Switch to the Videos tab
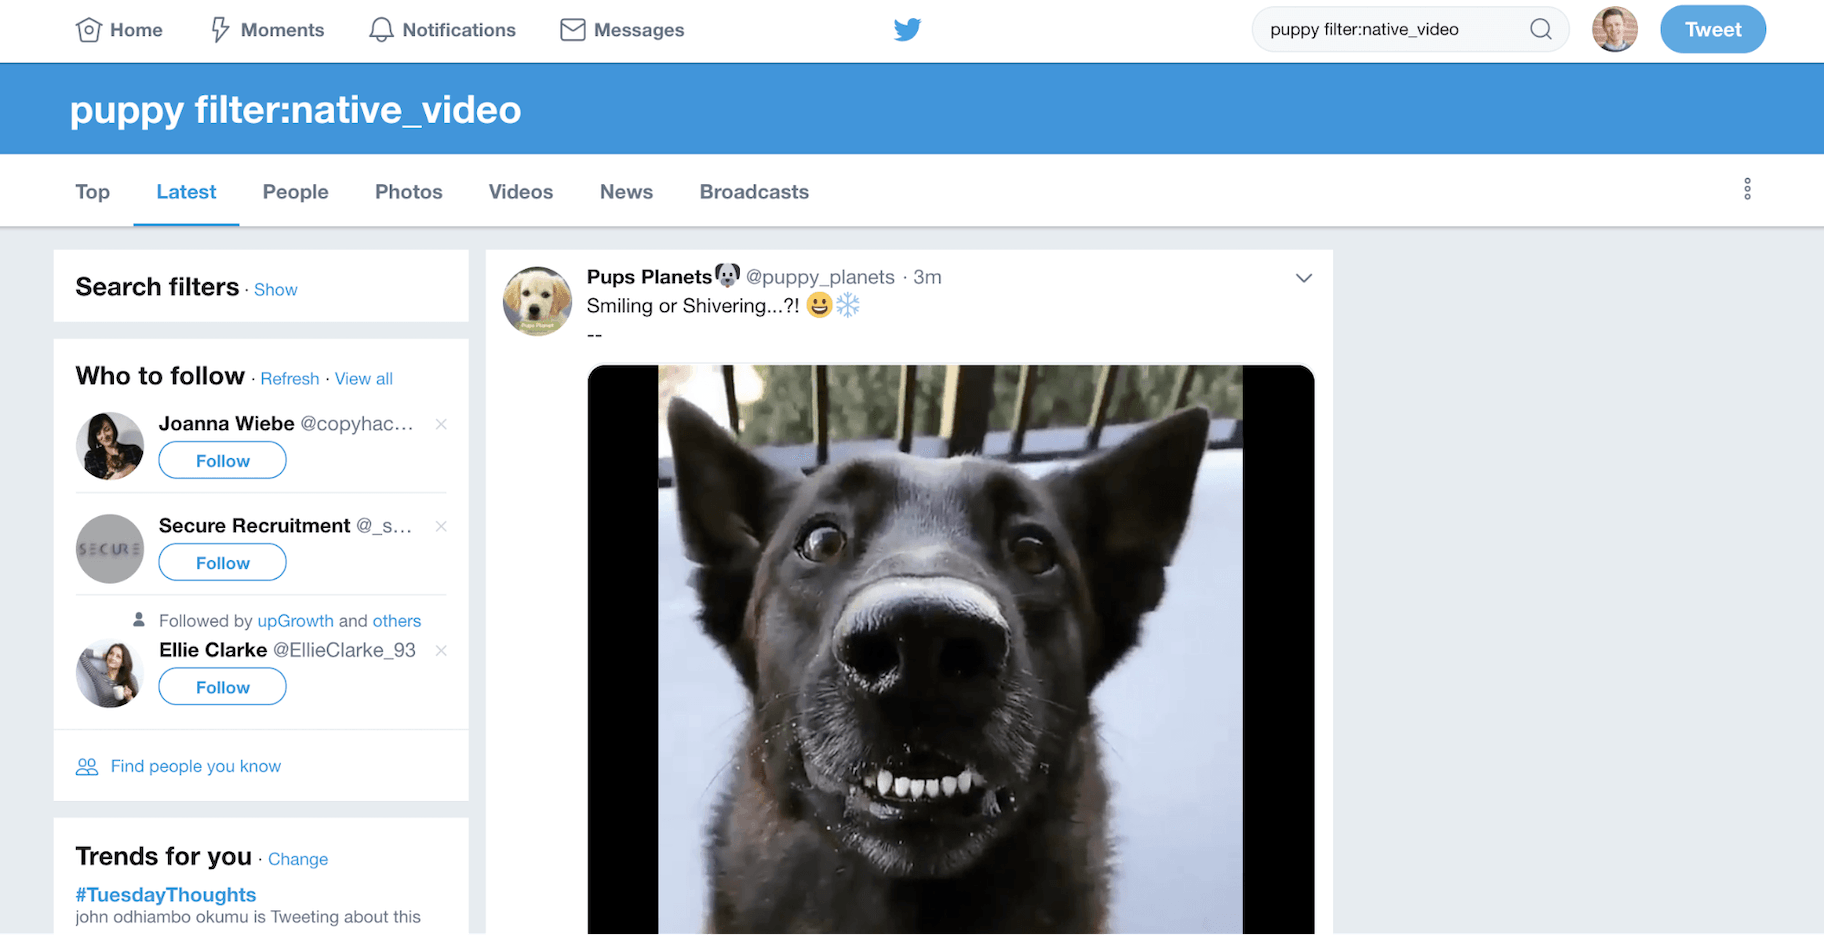The height and width of the screenshot is (935, 1824). coord(520,192)
